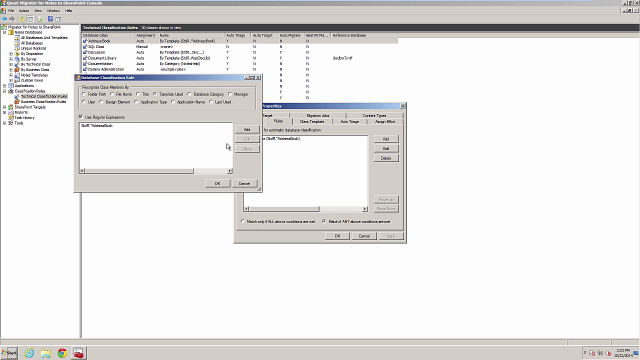Toggle the Use Regular Expressions checkbox
The width and height of the screenshot is (640, 360).
pyautogui.click(x=81, y=117)
